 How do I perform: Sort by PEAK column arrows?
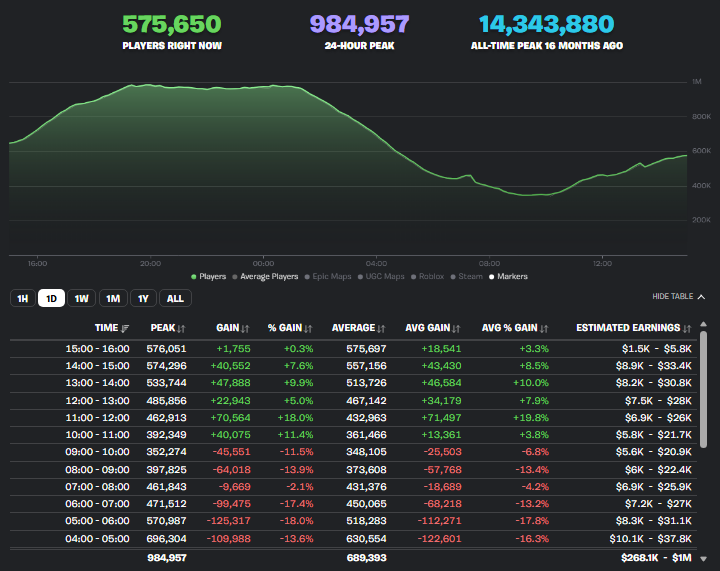(181, 329)
